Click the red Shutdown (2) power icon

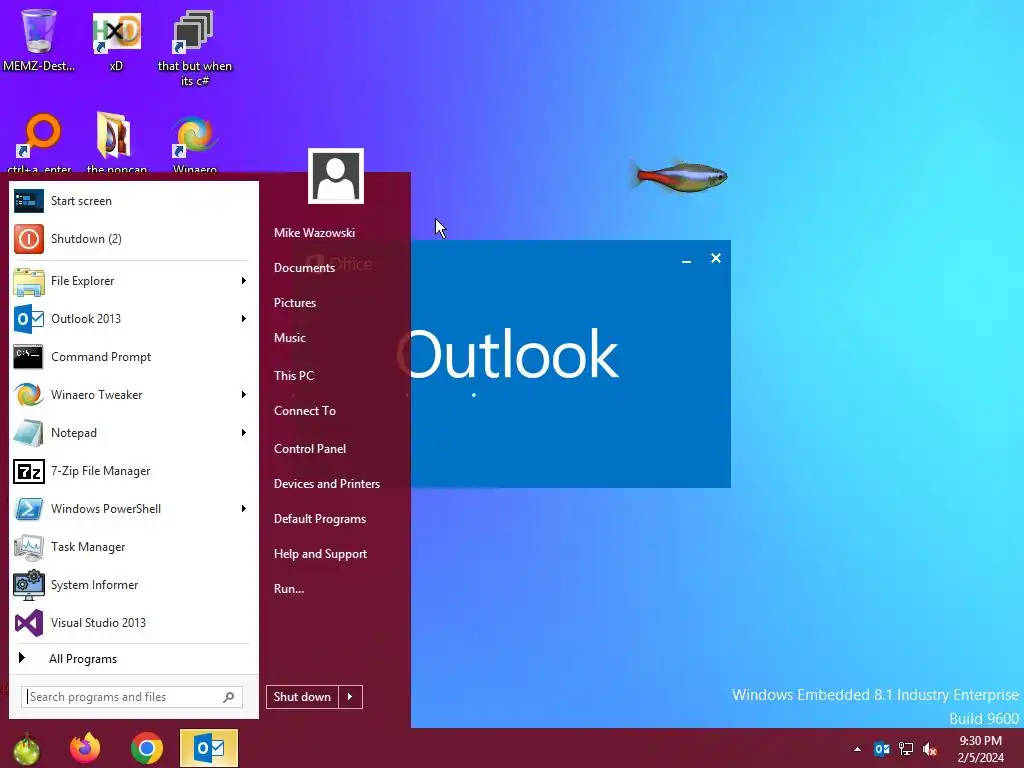(x=29, y=239)
